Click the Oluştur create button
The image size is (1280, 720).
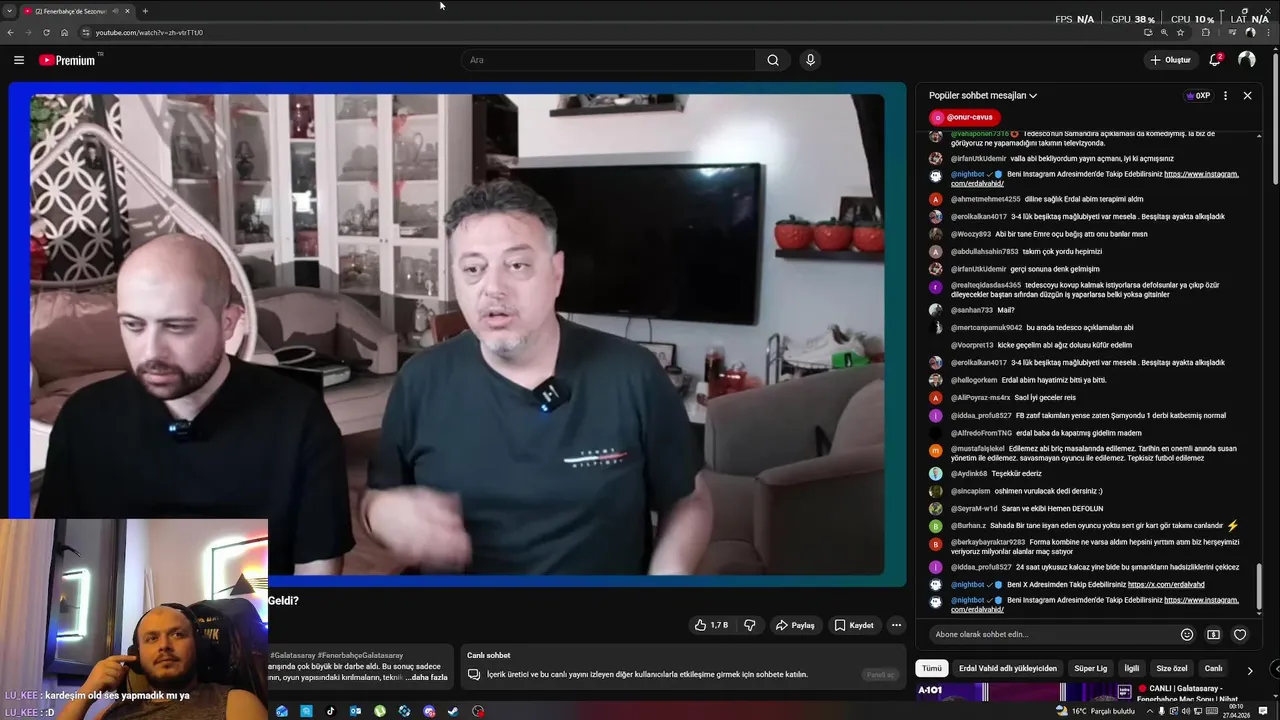(x=1171, y=60)
